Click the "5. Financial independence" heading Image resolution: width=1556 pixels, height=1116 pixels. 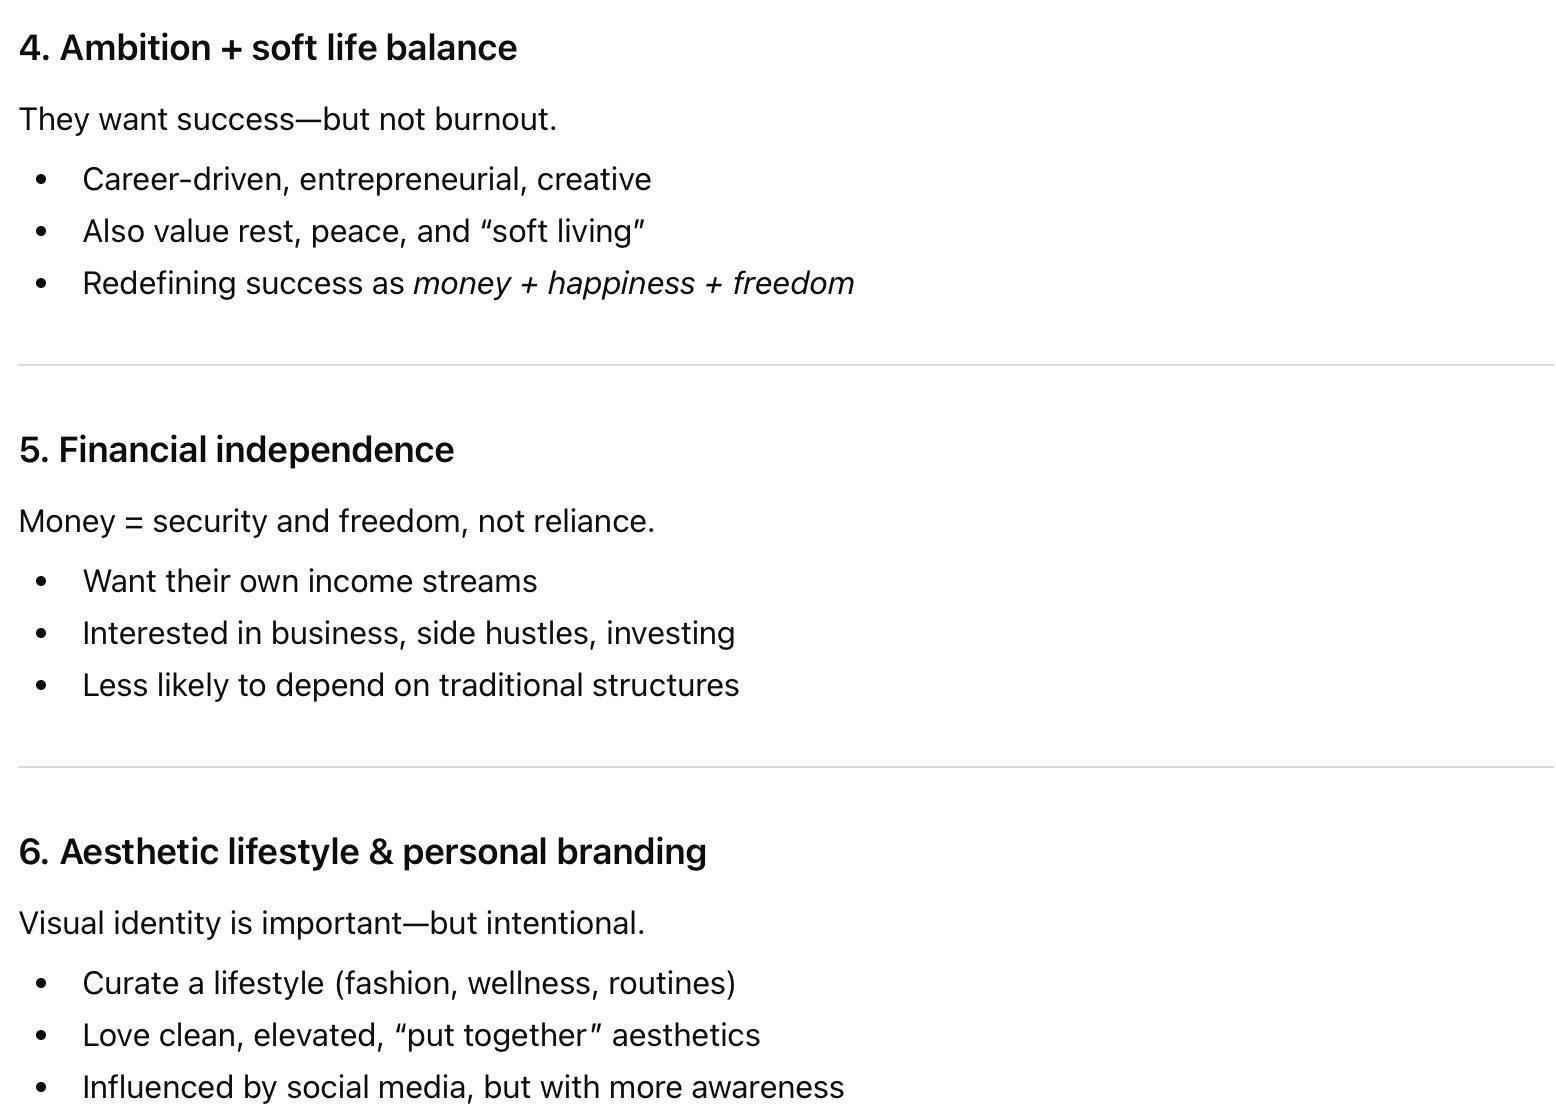click(x=236, y=450)
